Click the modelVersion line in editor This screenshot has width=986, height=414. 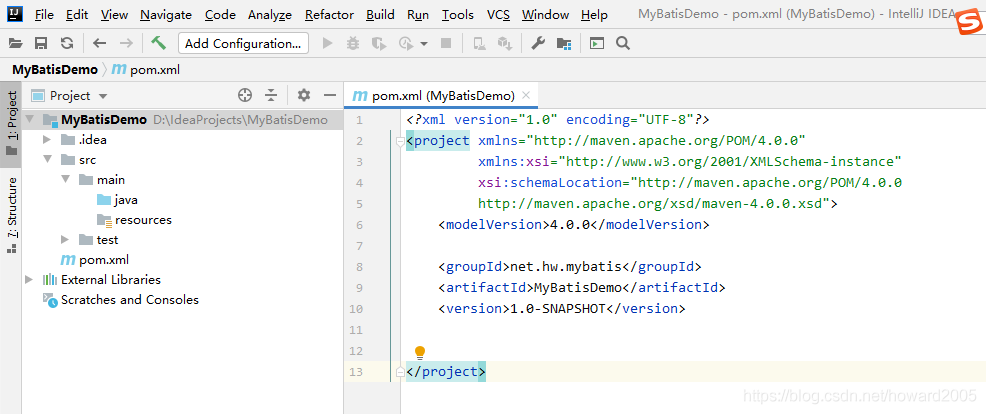574,225
